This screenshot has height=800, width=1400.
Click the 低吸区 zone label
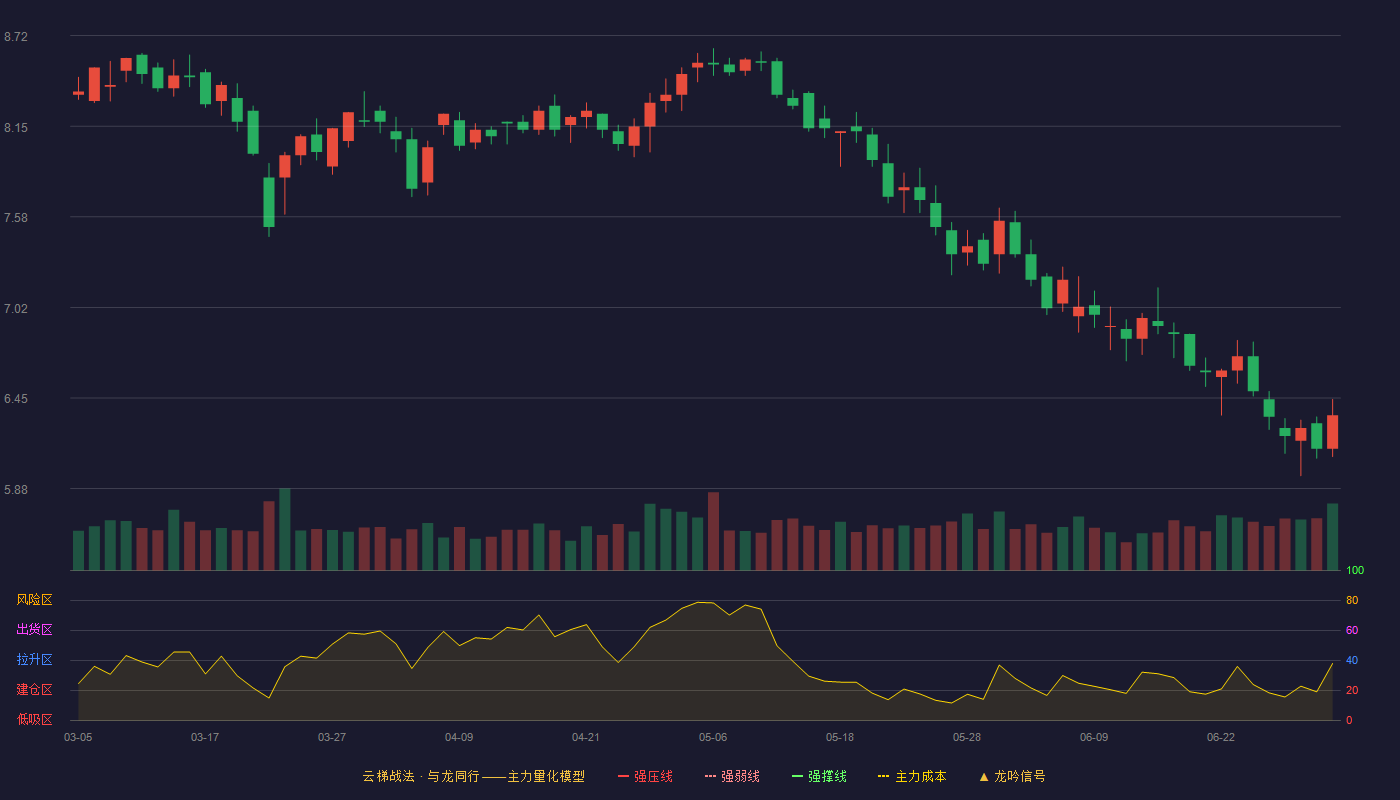[x=34, y=719]
